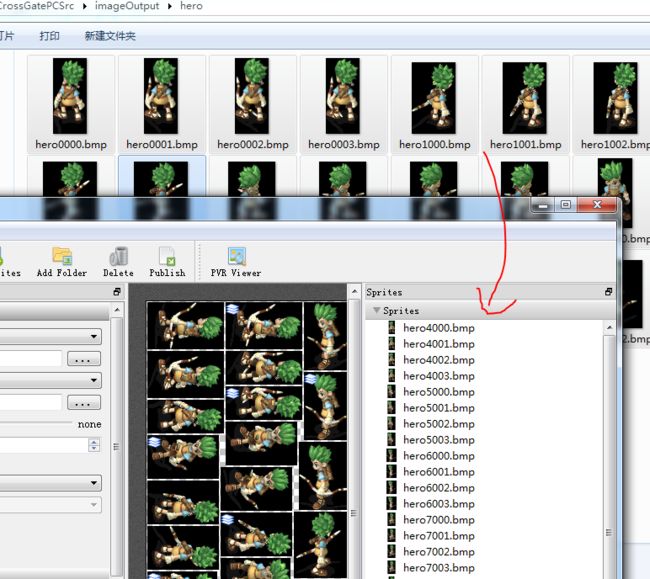The image size is (650, 579).
Task: Click the slider track beside 'none' label
Action: click(36, 423)
